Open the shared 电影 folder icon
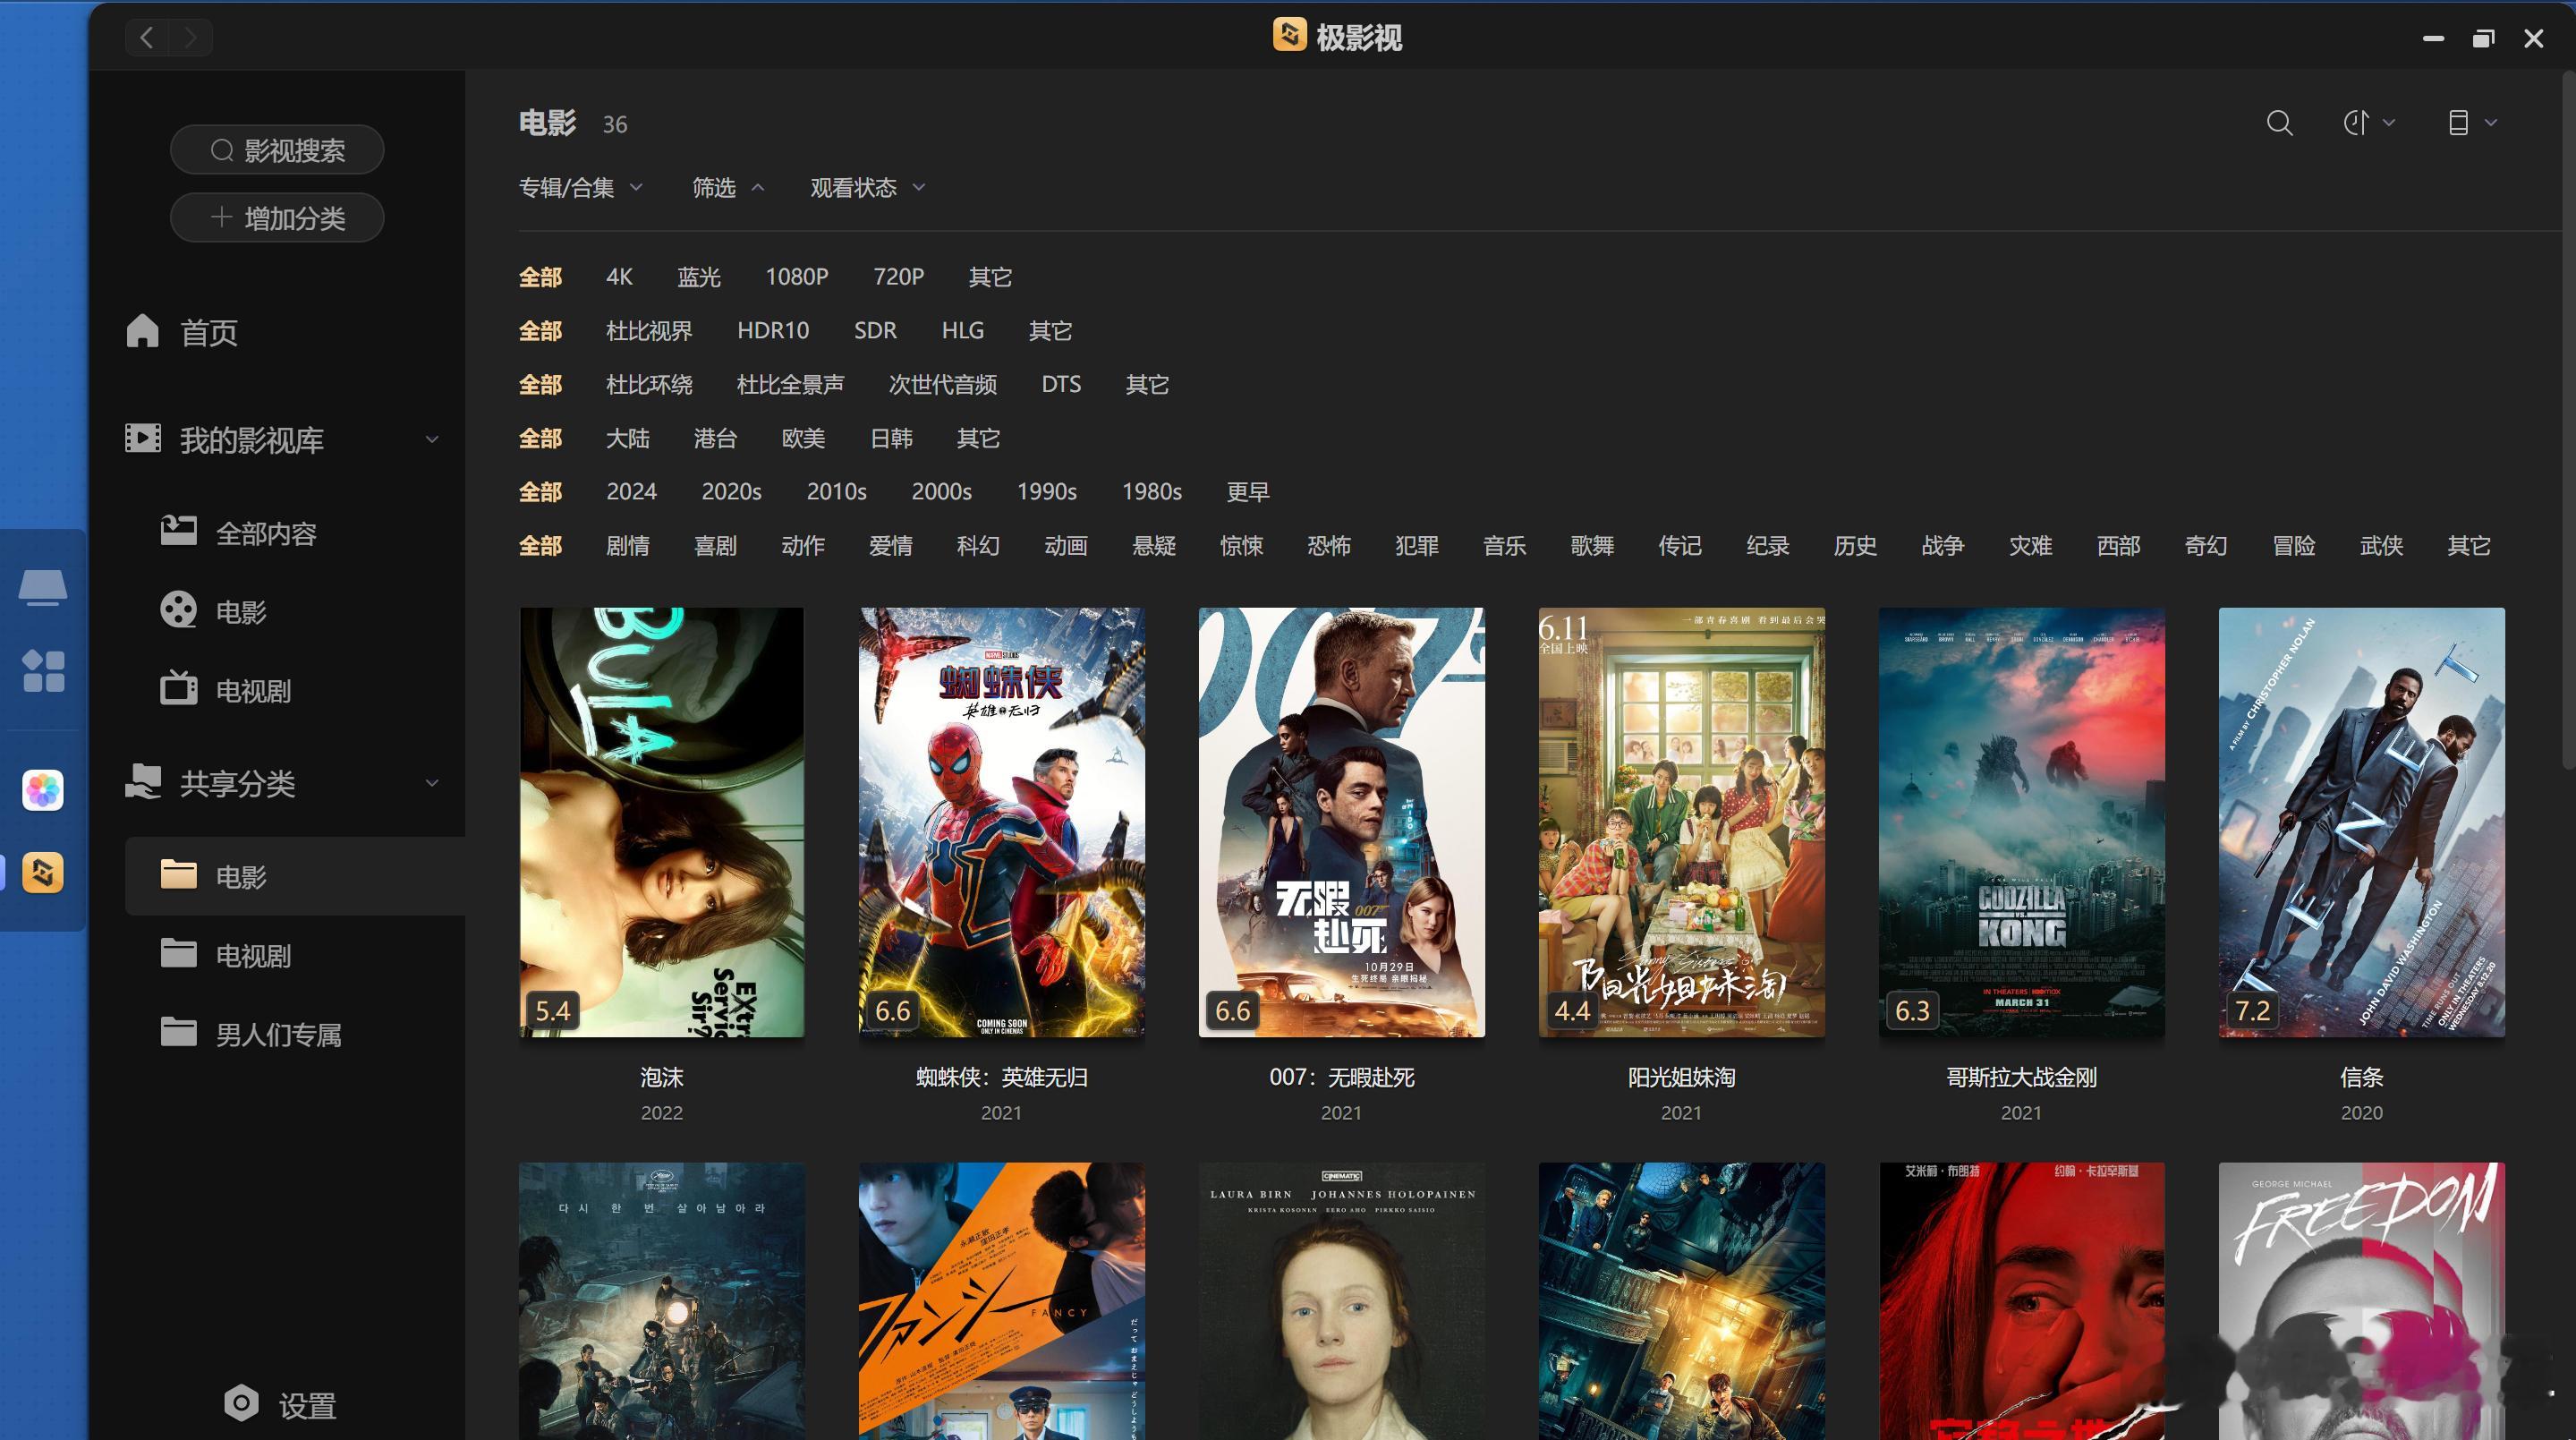2576x1440 pixels. 178,874
